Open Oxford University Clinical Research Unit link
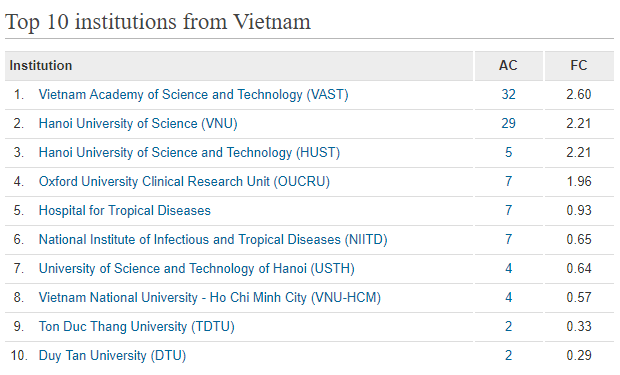Viewport: 620px width, 375px height. click(x=184, y=182)
